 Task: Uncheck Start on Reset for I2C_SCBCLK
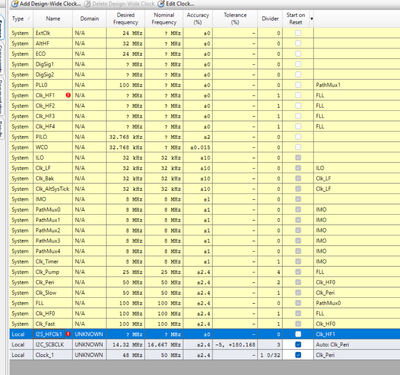(298, 344)
